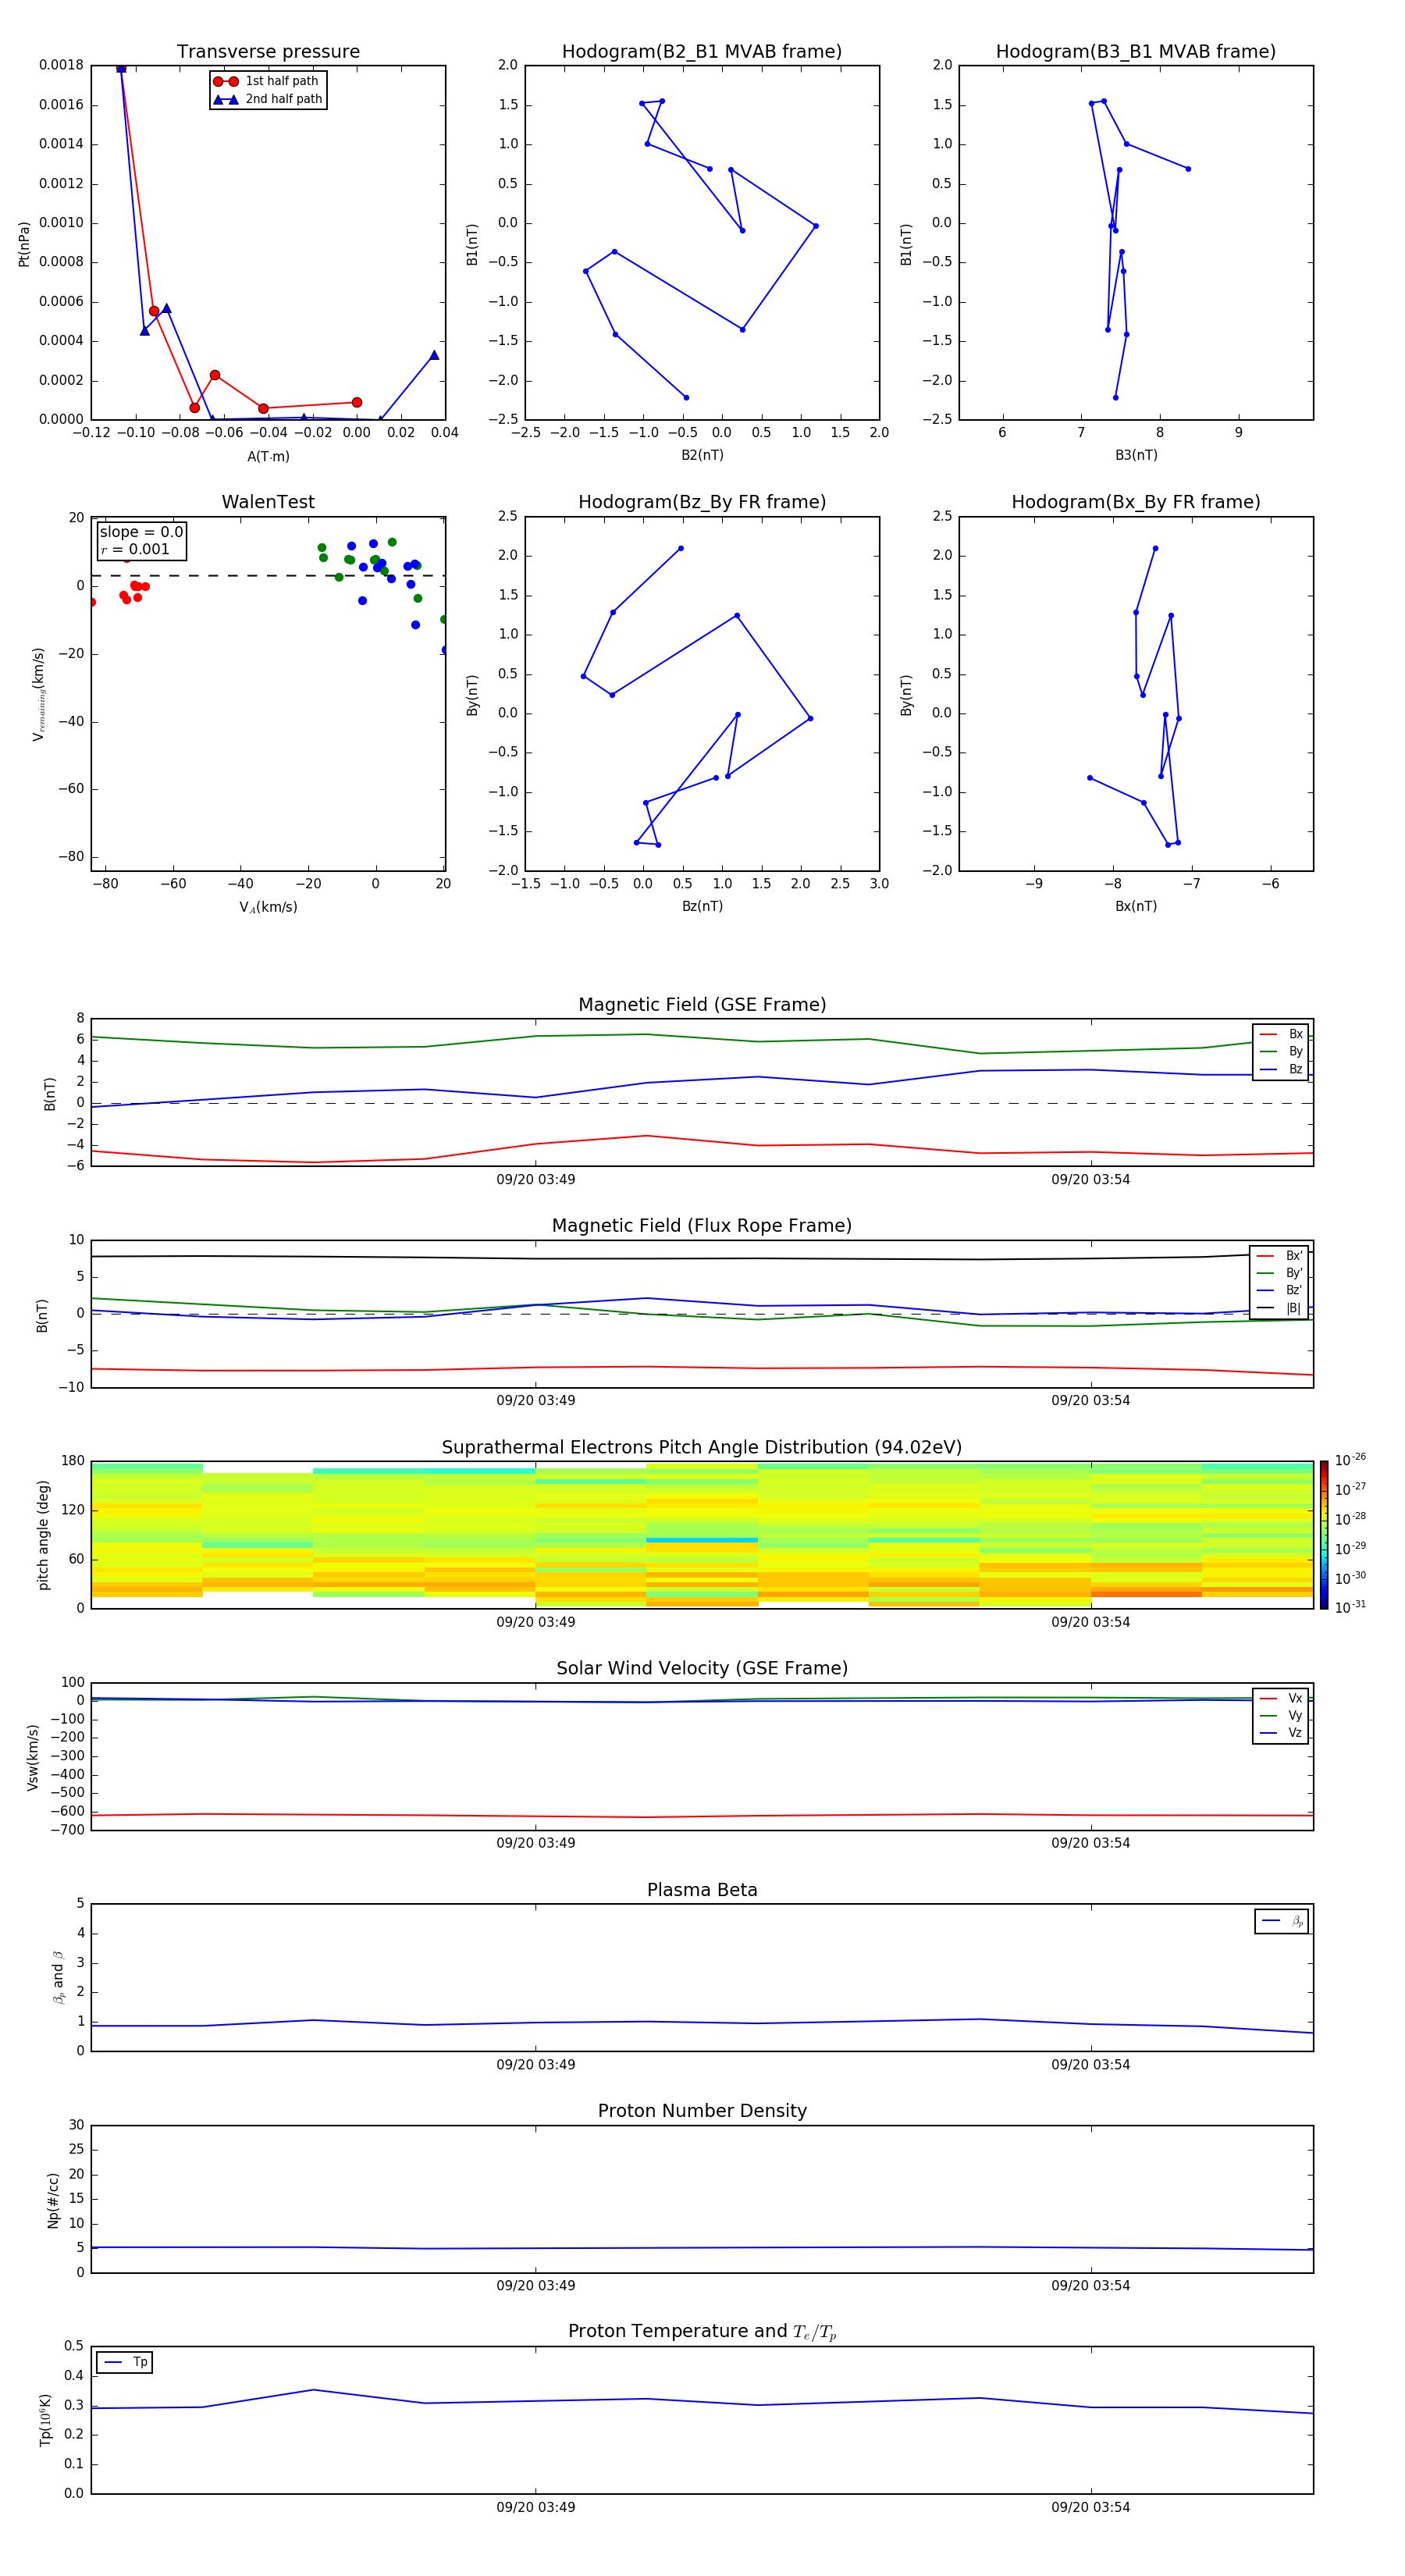Click the "A(T·m)" x-axis label

click(268, 456)
